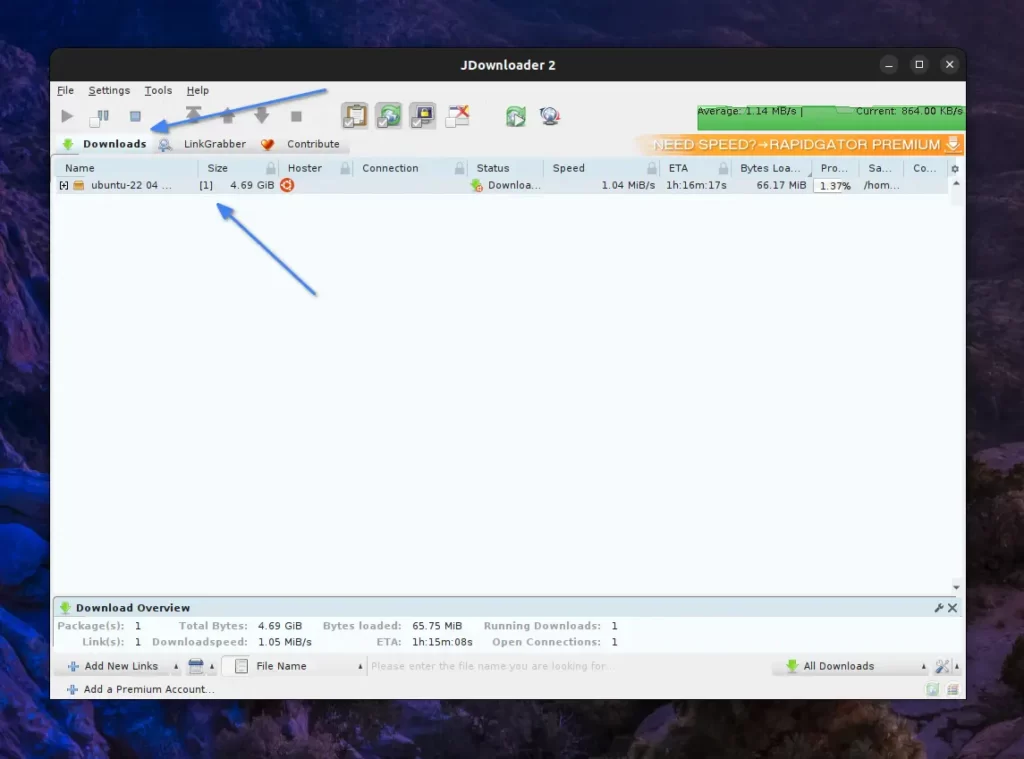Click the cleanup list icon in bottom bar
The height and width of the screenshot is (759, 1024).
coord(195,666)
